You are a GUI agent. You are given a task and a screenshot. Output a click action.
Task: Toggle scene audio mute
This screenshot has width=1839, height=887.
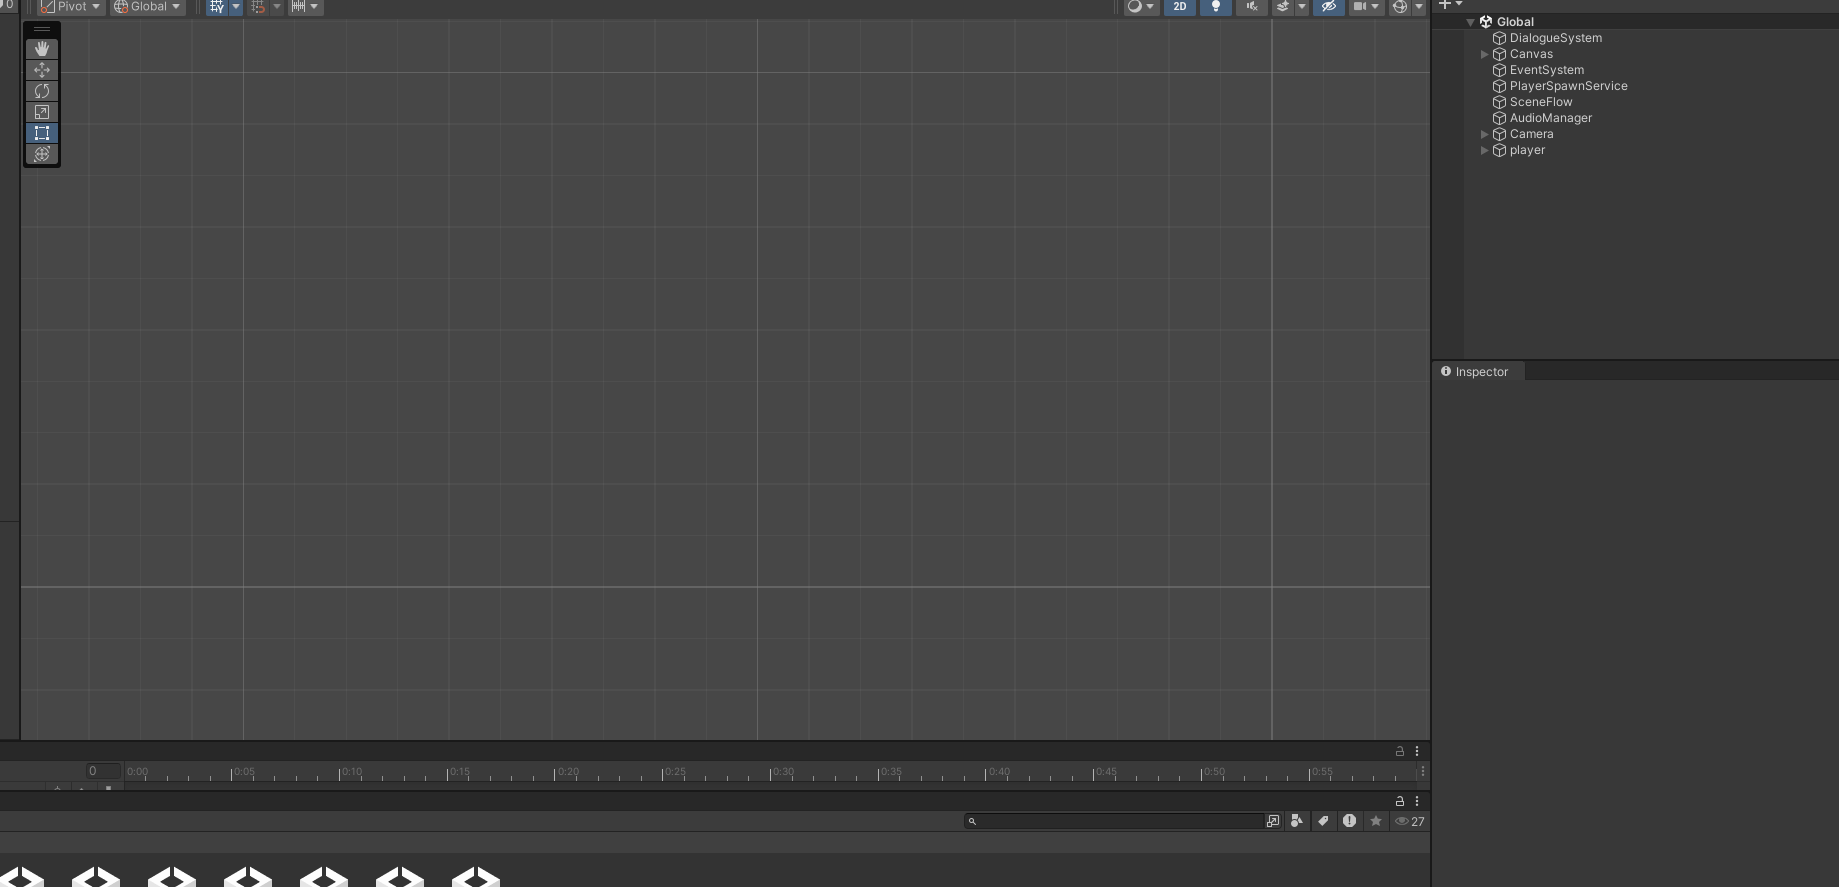(x=1251, y=7)
